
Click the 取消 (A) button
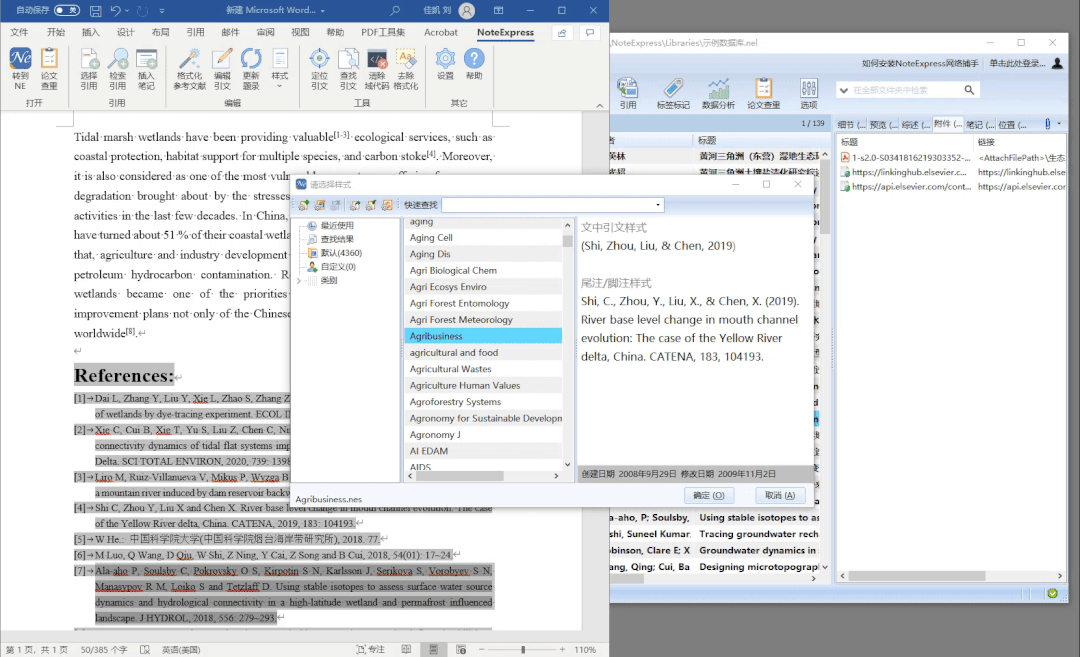[x=780, y=495]
